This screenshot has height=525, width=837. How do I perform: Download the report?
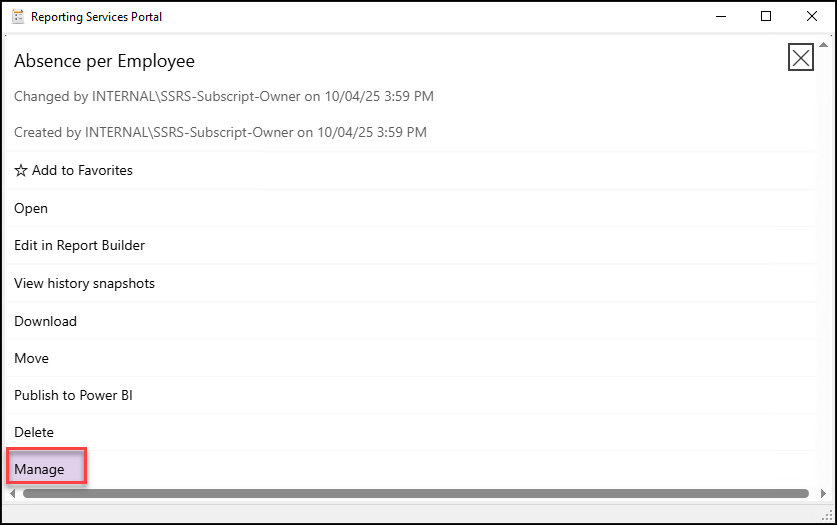tap(45, 321)
